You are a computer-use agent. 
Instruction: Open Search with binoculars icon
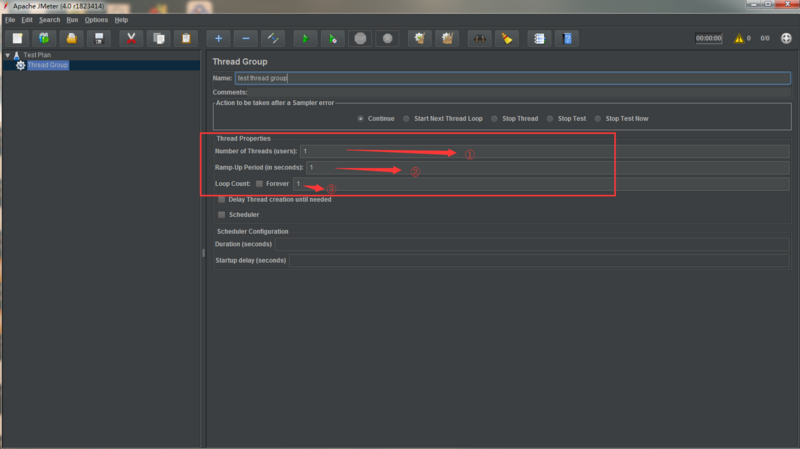point(480,38)
